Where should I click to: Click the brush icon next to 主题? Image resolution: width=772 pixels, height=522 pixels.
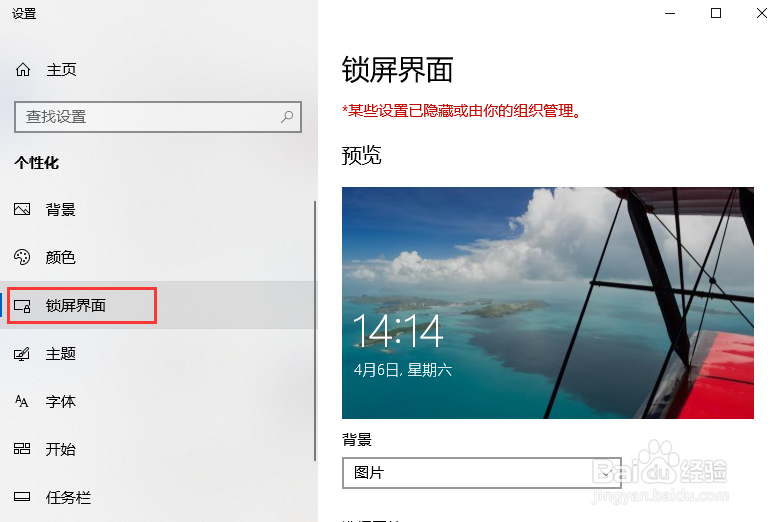pos(22,354)
